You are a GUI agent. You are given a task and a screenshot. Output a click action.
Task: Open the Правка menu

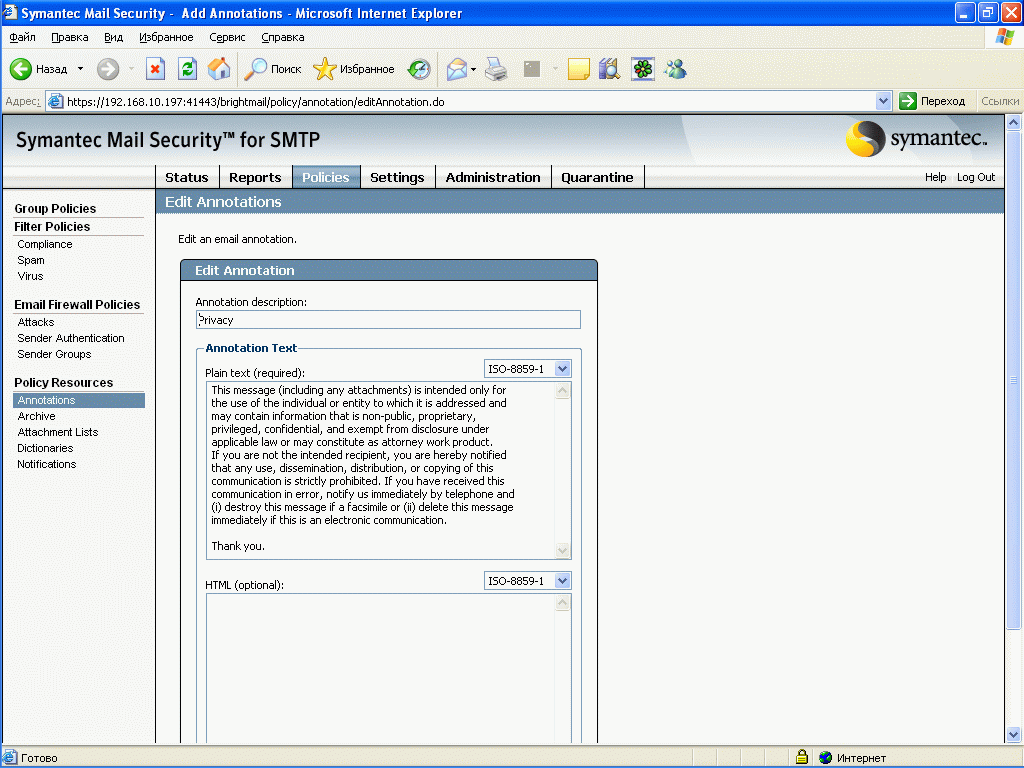point(69,37)
